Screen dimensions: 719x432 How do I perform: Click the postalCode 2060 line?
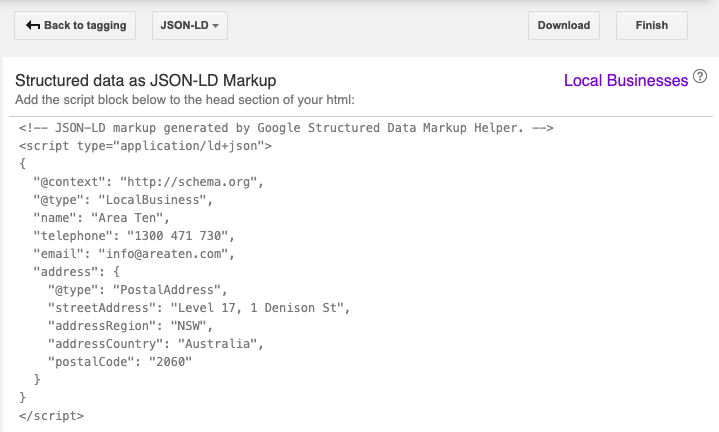tap(119, 361)
